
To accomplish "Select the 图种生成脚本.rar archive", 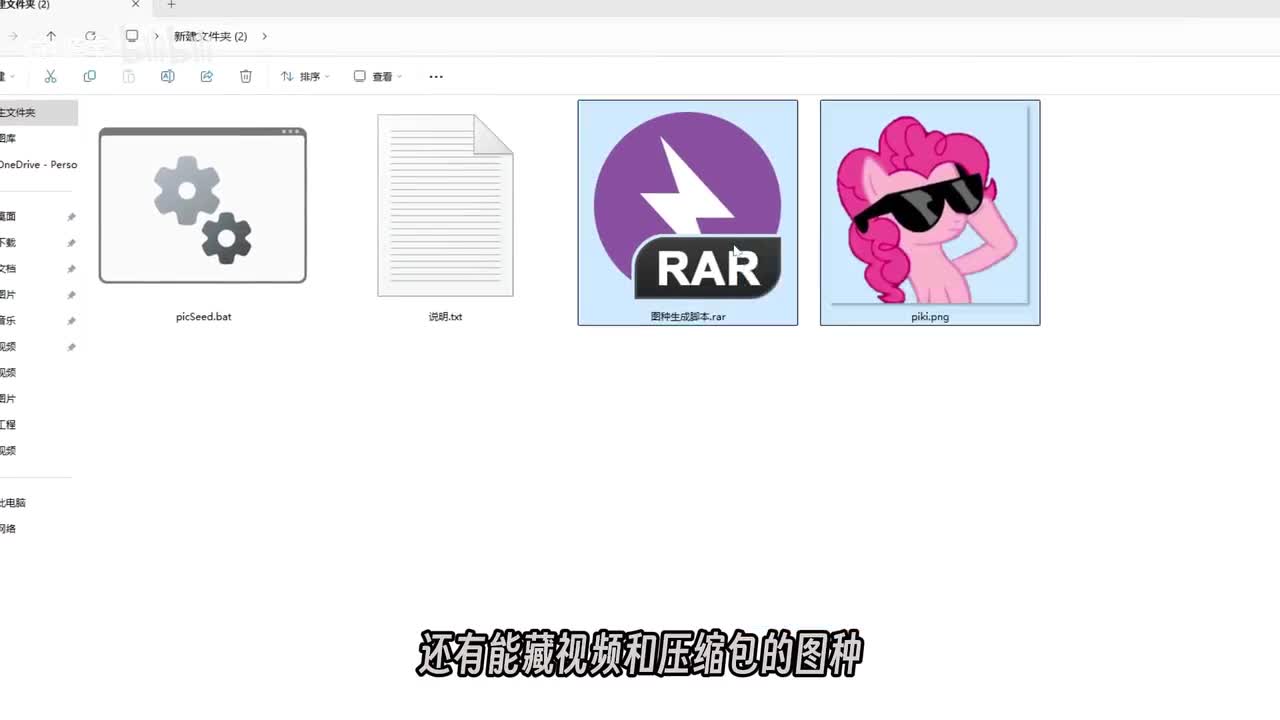I will (688, 210).
